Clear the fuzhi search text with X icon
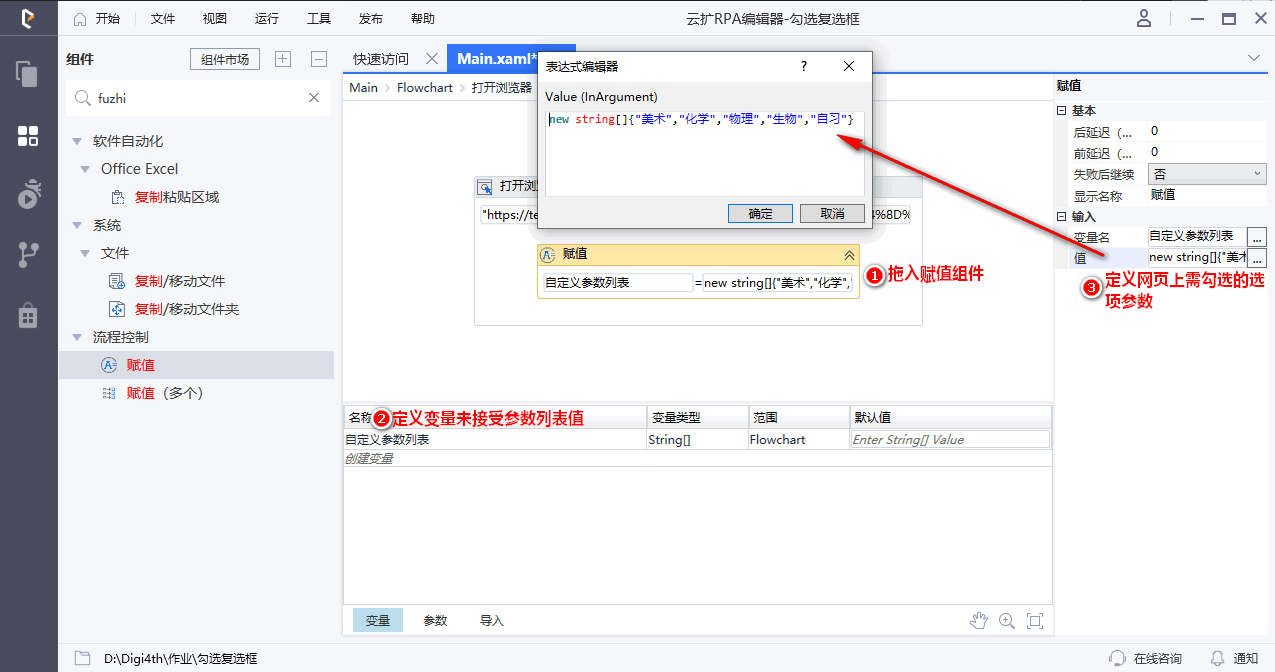The width and height of the screenshot is (1275, 672). (x=314, y=98)
